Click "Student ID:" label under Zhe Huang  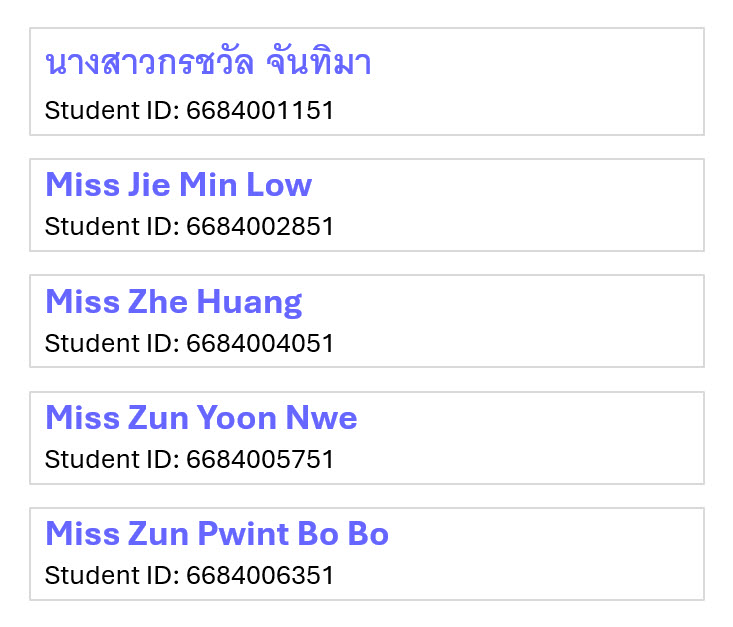point(112,343)
